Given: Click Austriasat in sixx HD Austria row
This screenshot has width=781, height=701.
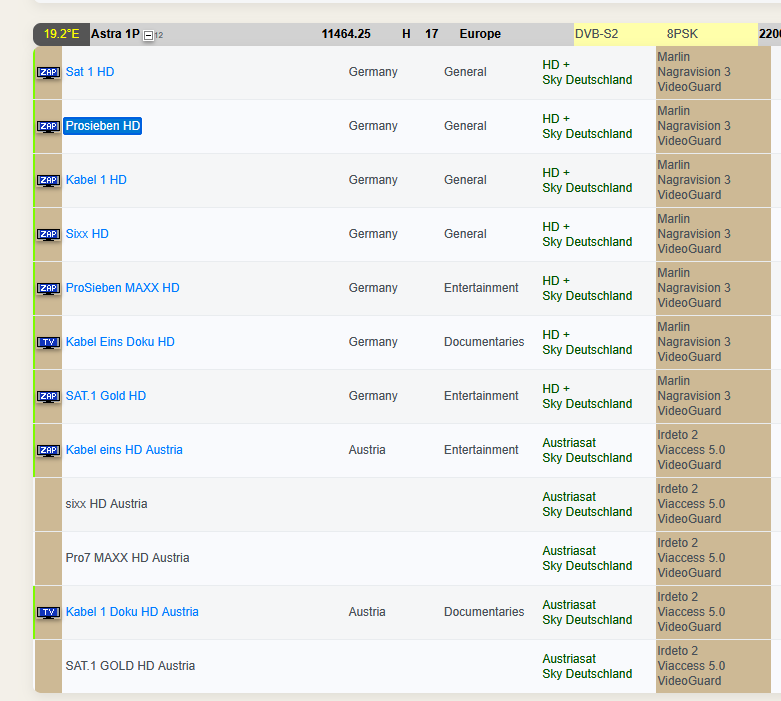Looking at the screenshot, I should [x=569, y=497].
